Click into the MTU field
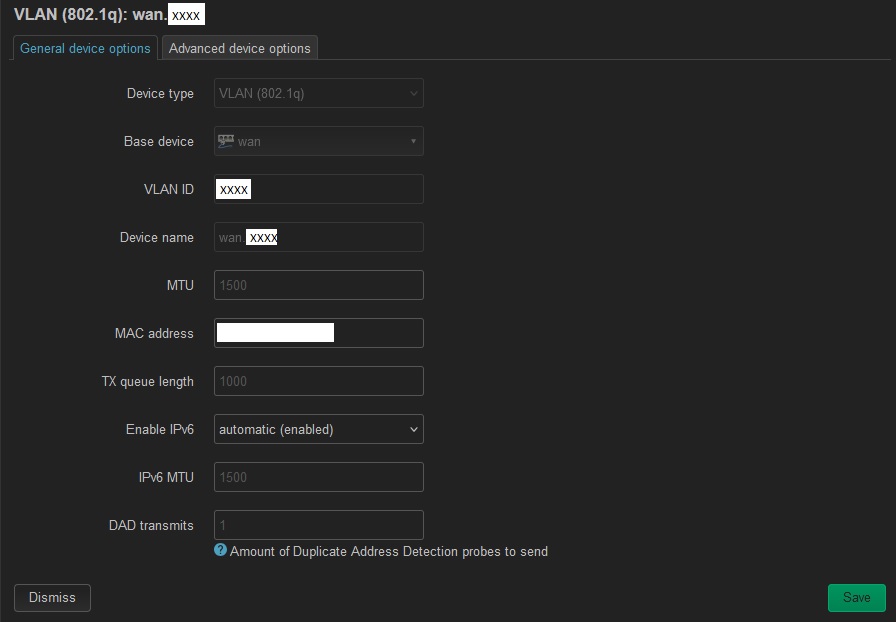 [x=318, y=285]
